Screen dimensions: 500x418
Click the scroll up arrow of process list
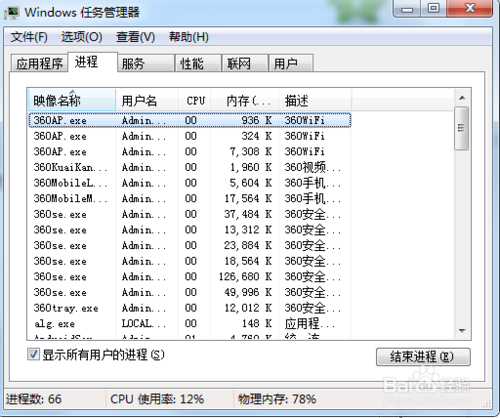(462, 98)
